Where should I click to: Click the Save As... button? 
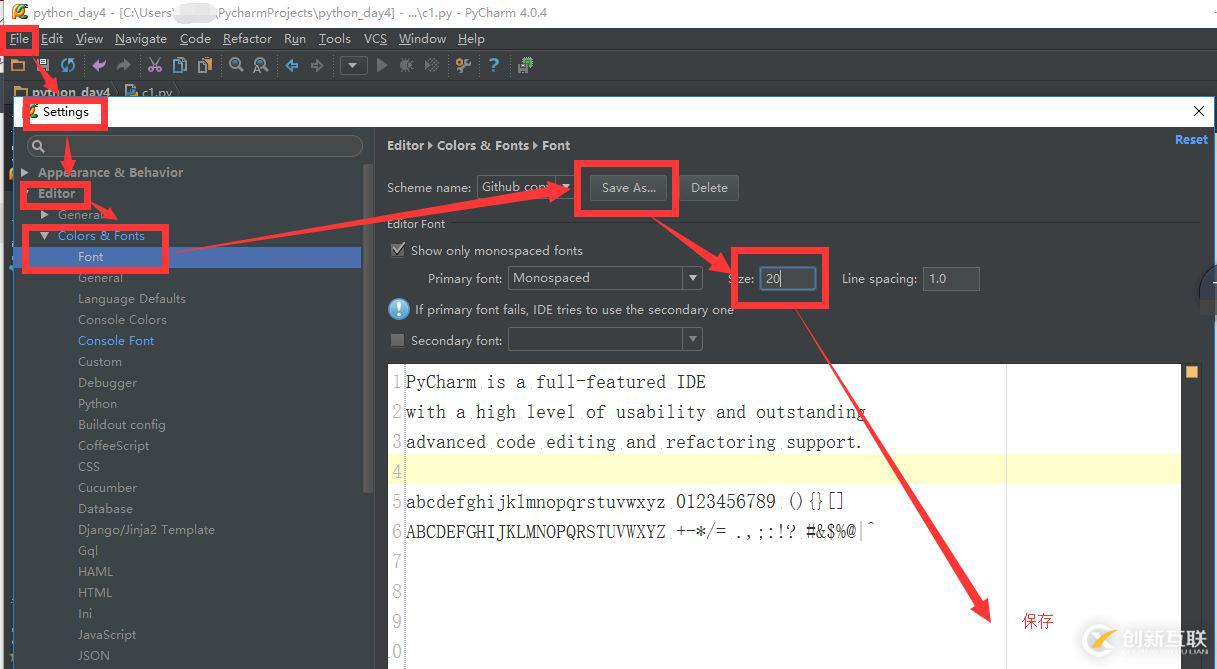tap(629, 187)
